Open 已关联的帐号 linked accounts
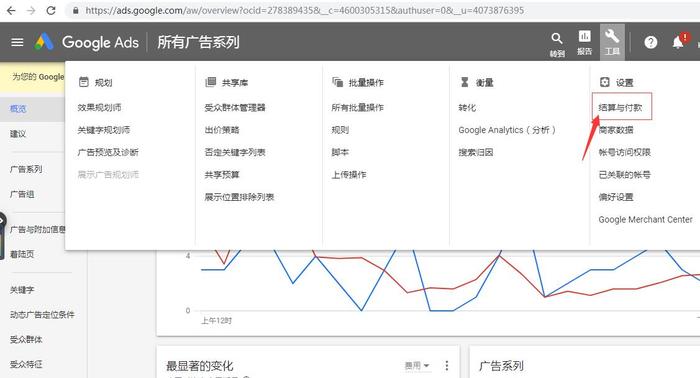 pyautogui.click(x=625, y=174)
